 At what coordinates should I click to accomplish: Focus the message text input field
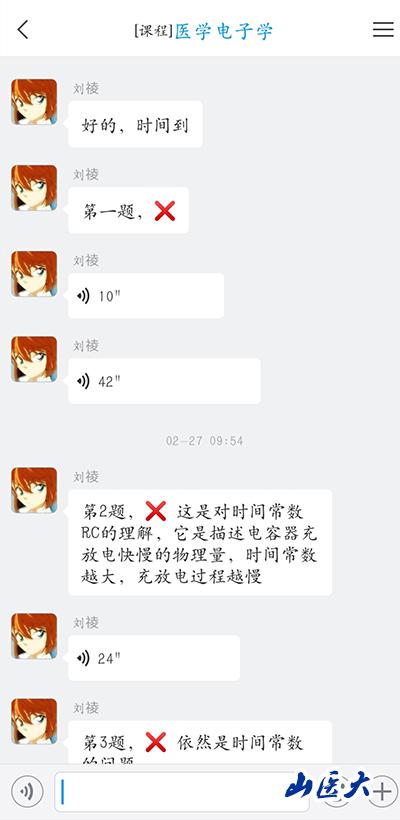pos(181,792)
